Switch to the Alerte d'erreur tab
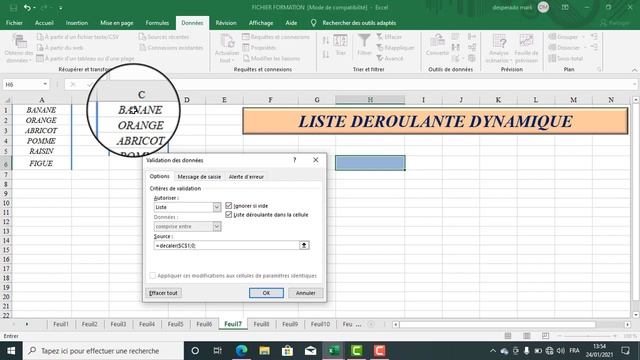 (x=246, y=177)
